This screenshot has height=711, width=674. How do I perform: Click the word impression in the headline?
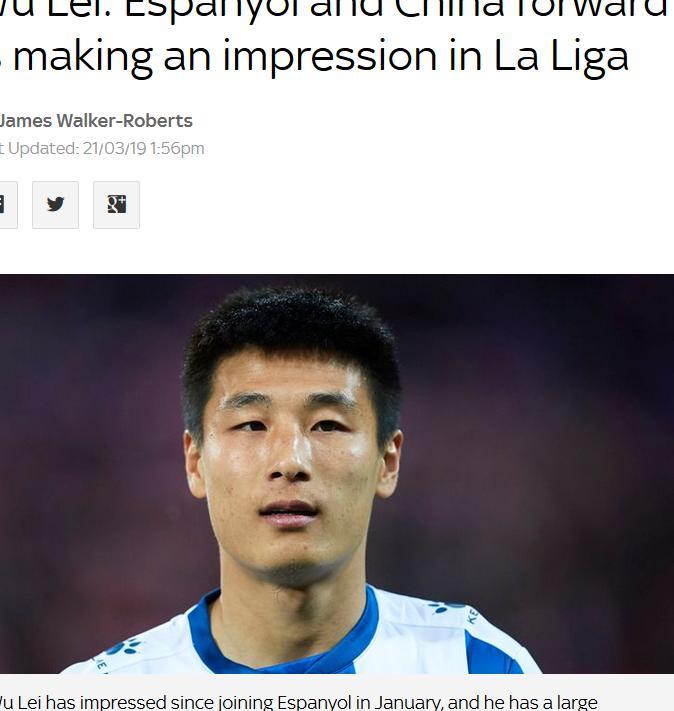[x=330, y=58]
